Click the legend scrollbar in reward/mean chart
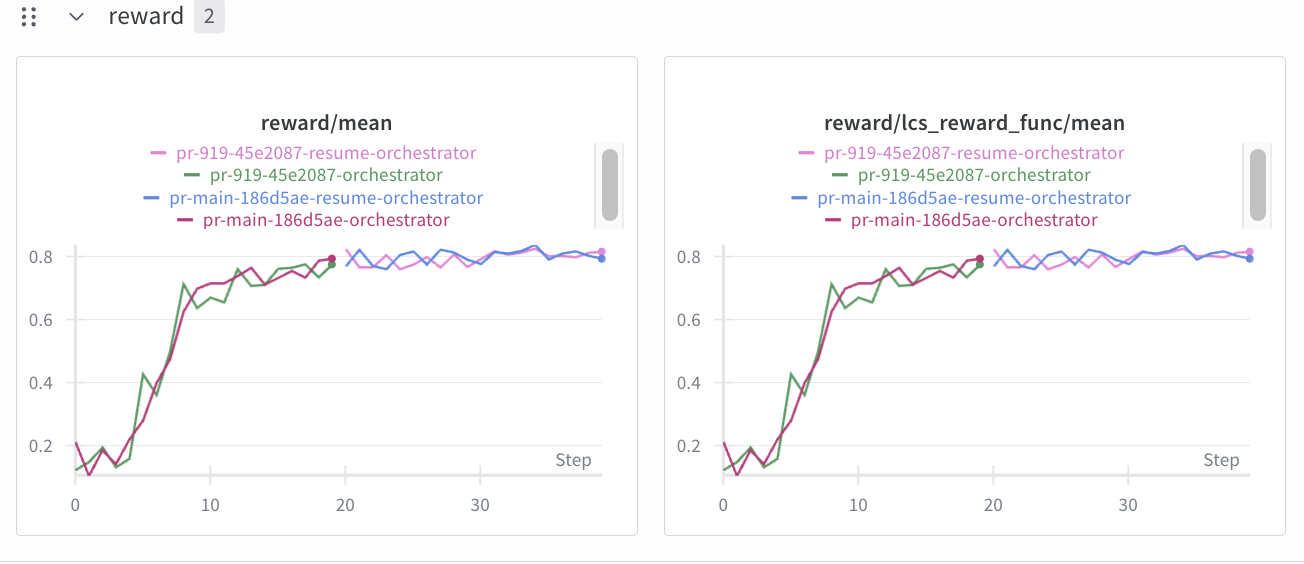The image size is (1304, 564). 609,184
